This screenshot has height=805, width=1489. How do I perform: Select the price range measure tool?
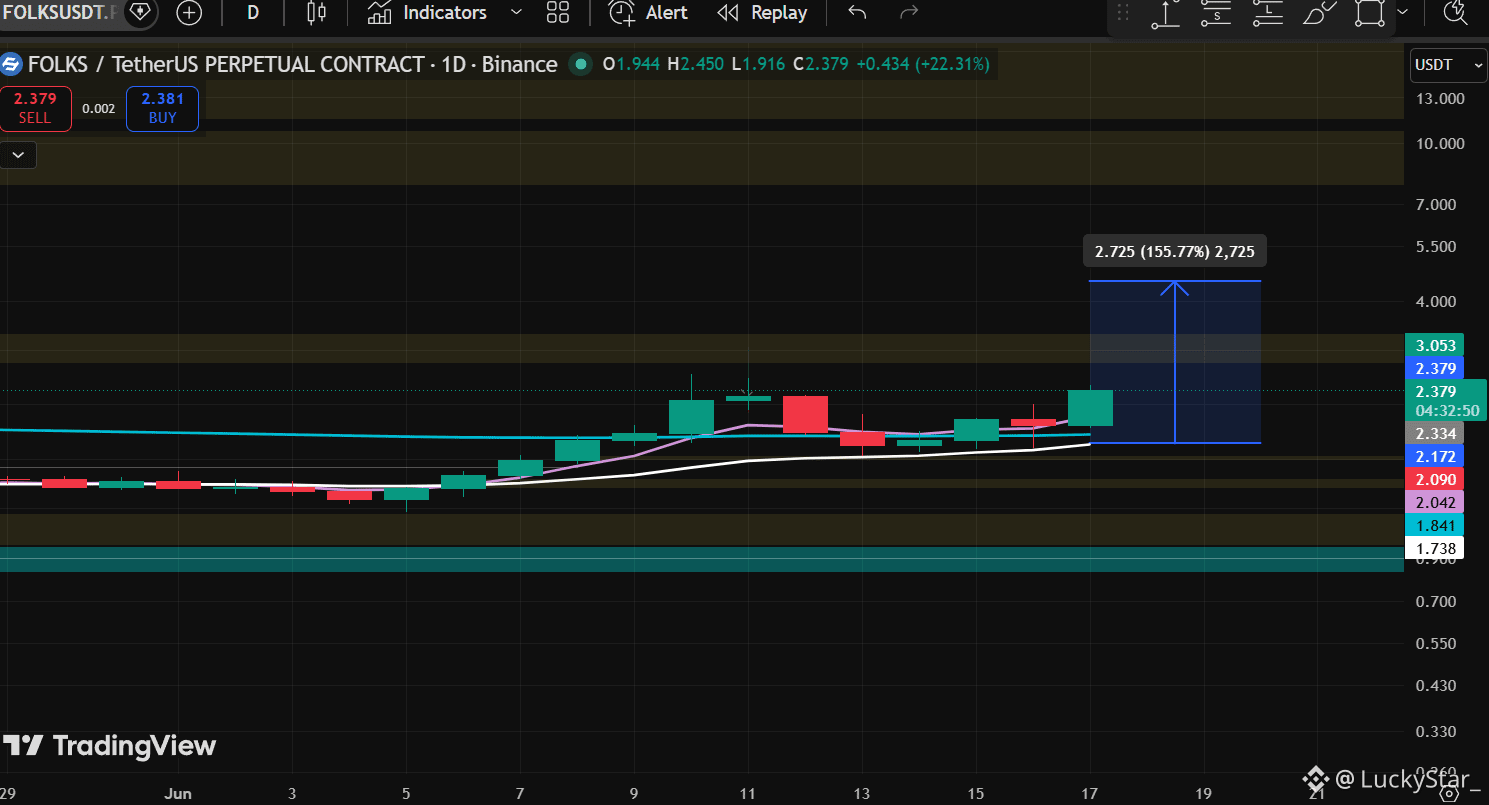[x=1165, y=13]
